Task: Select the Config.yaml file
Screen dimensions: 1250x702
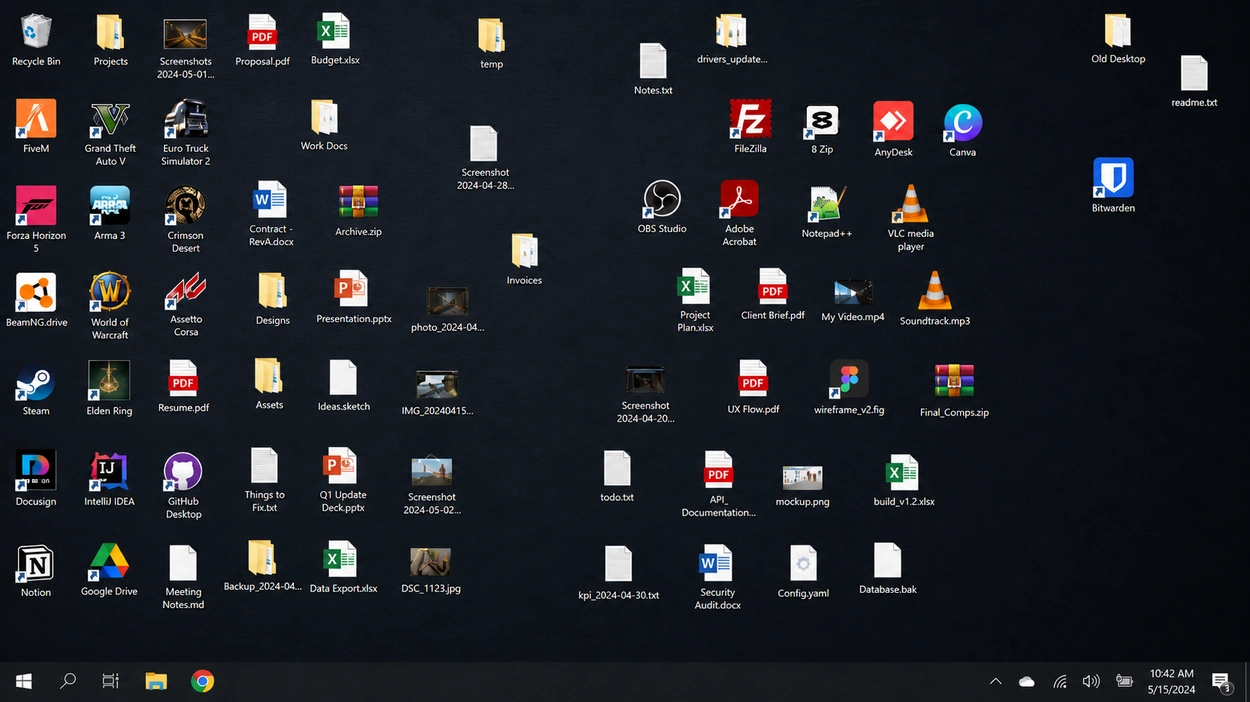Action: [803, 565]
